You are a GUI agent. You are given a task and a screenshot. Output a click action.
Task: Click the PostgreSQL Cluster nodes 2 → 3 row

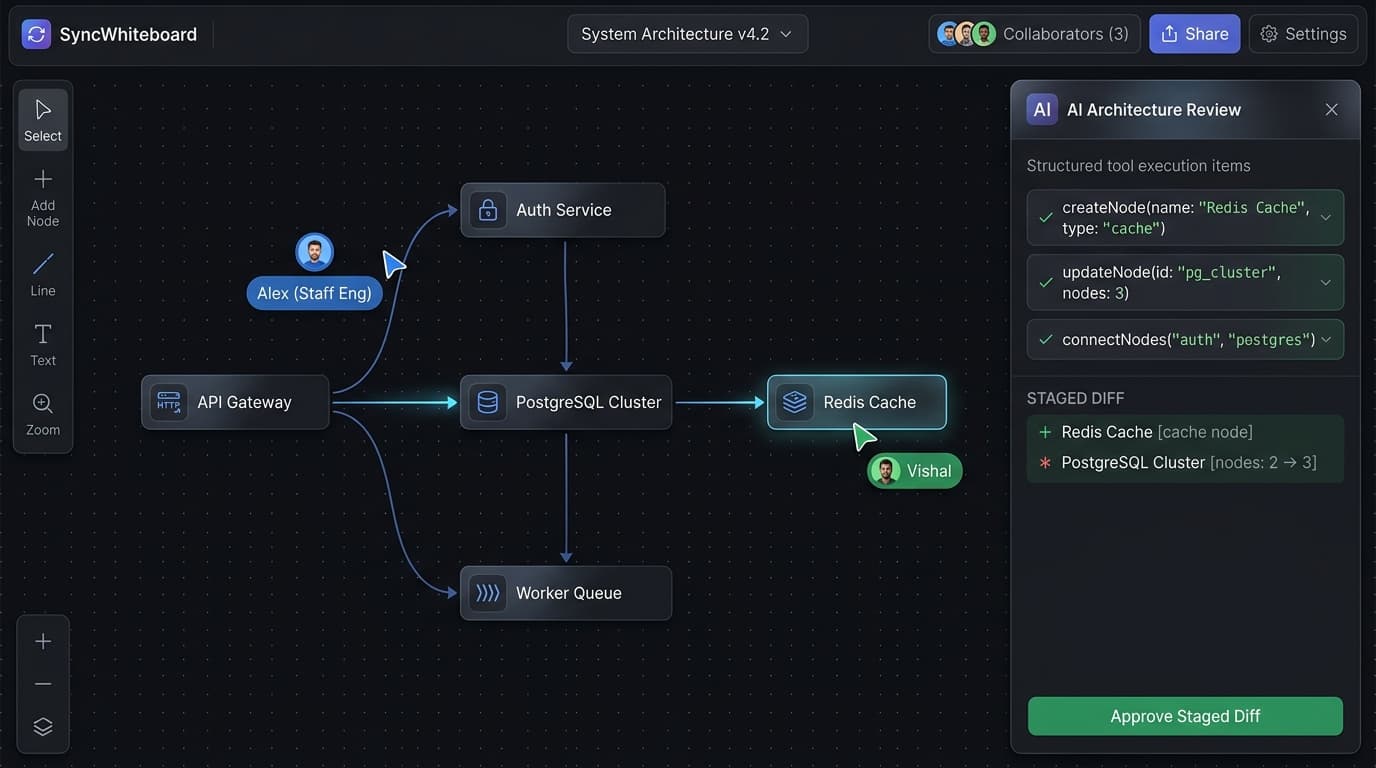[x=1185, y=463]
